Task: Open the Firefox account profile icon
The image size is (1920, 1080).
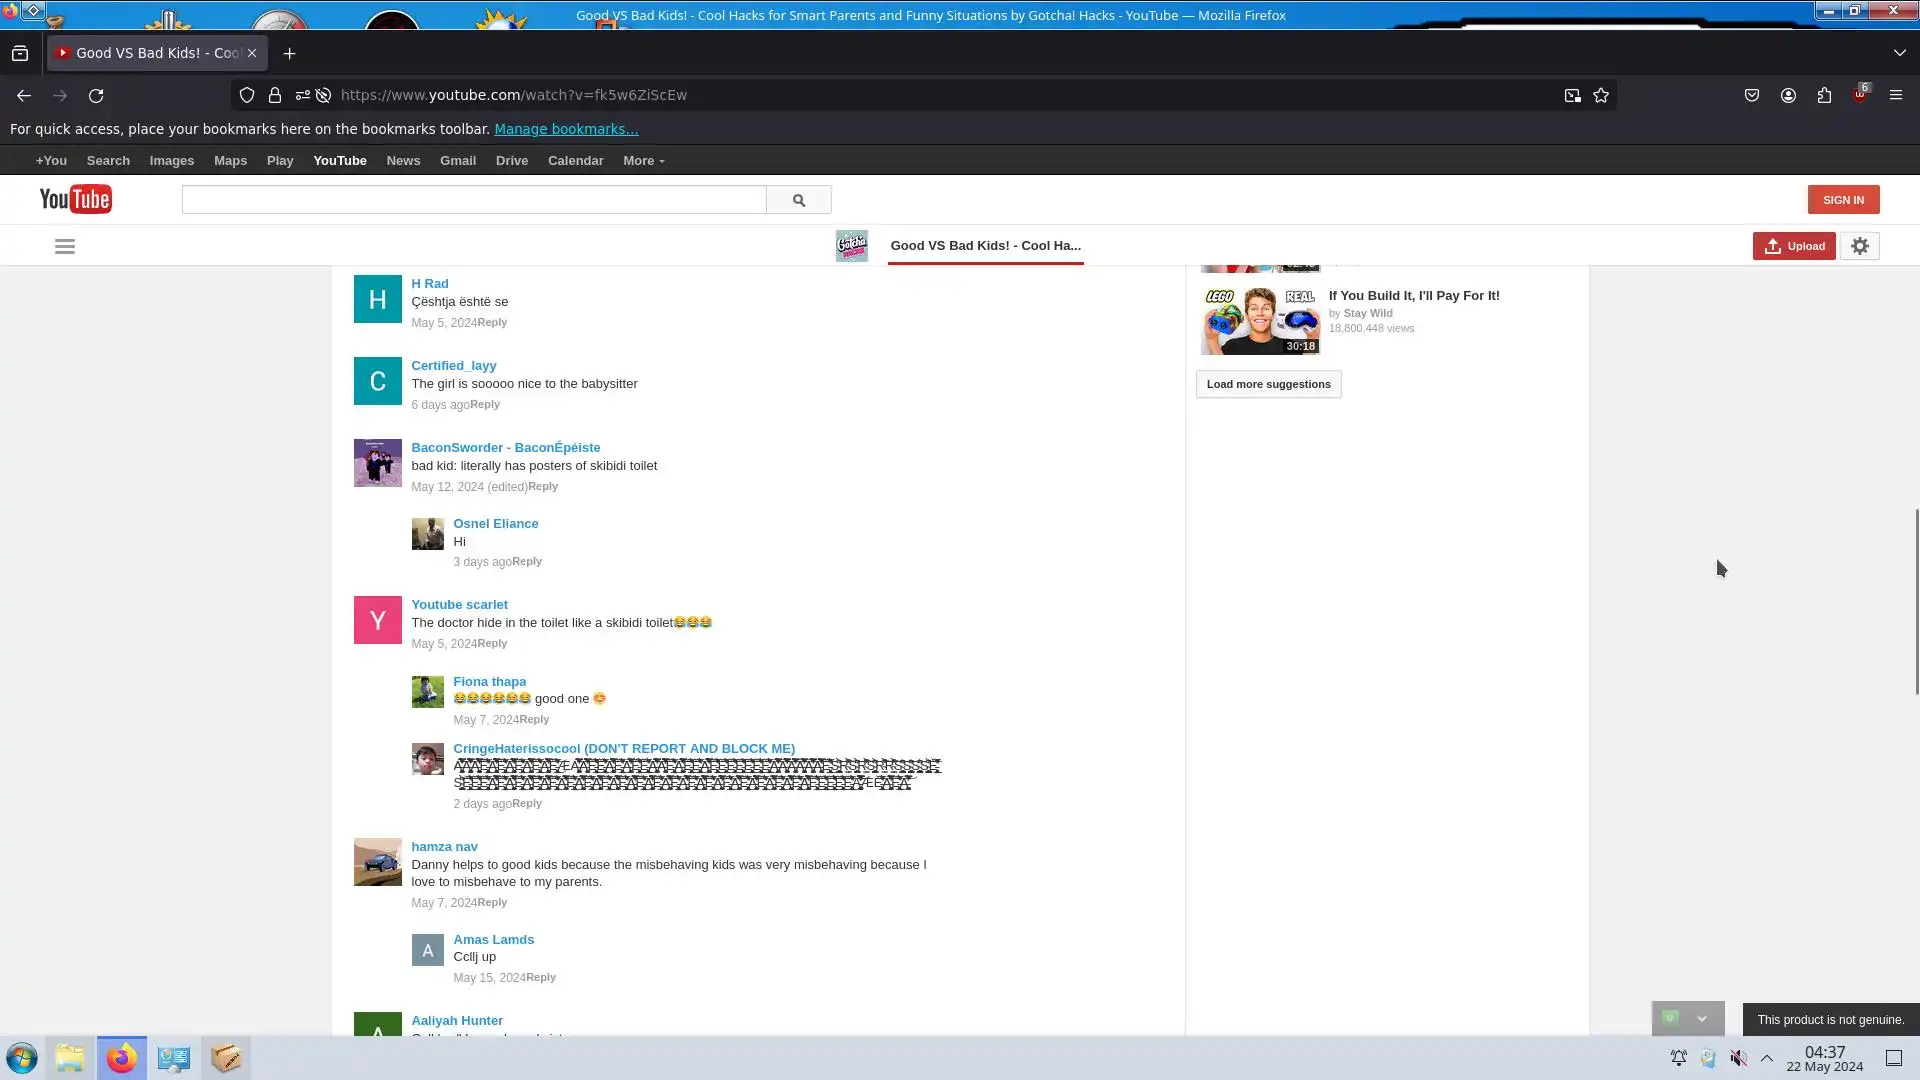Action: 1788,95
